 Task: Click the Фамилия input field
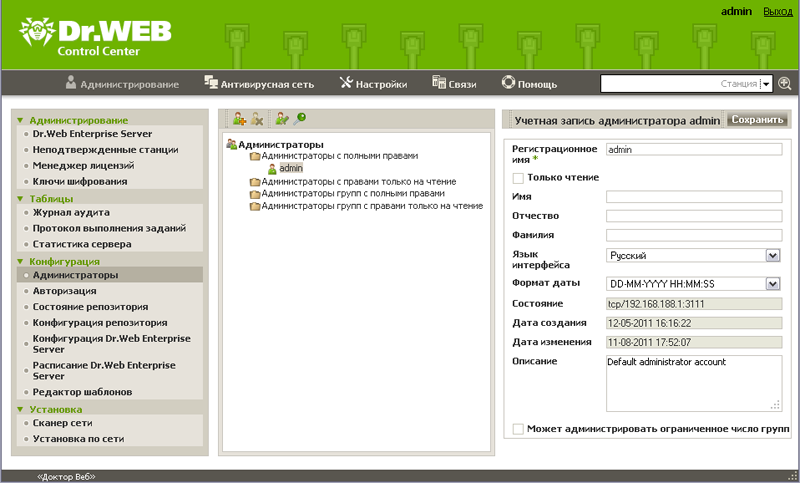point(694,235)
